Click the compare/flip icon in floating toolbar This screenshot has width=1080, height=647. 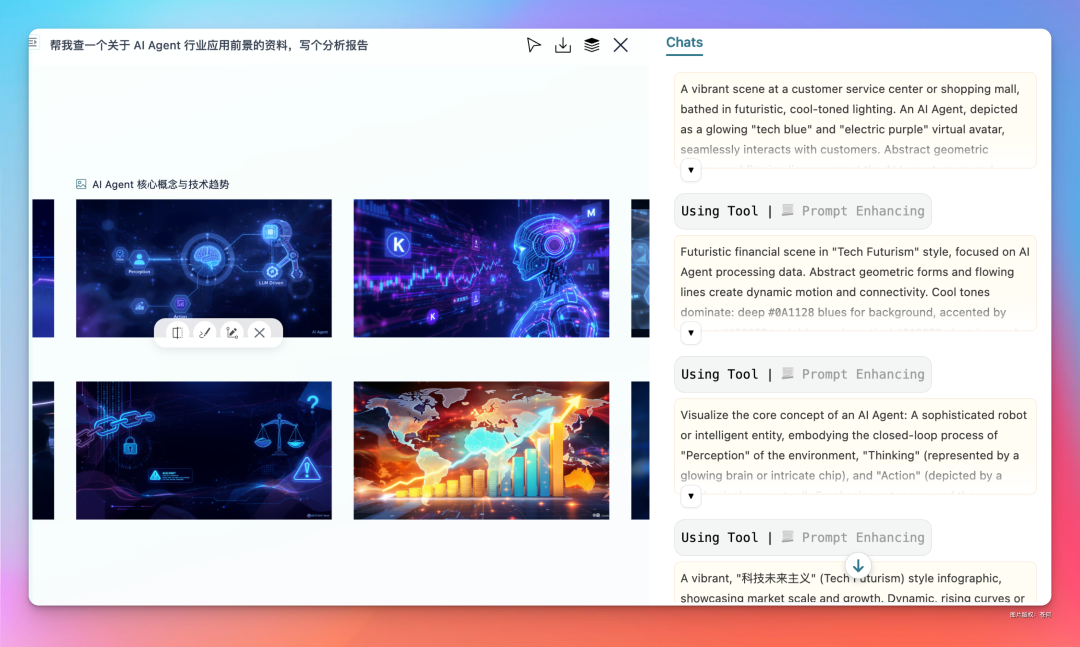(x=177, y=333)
